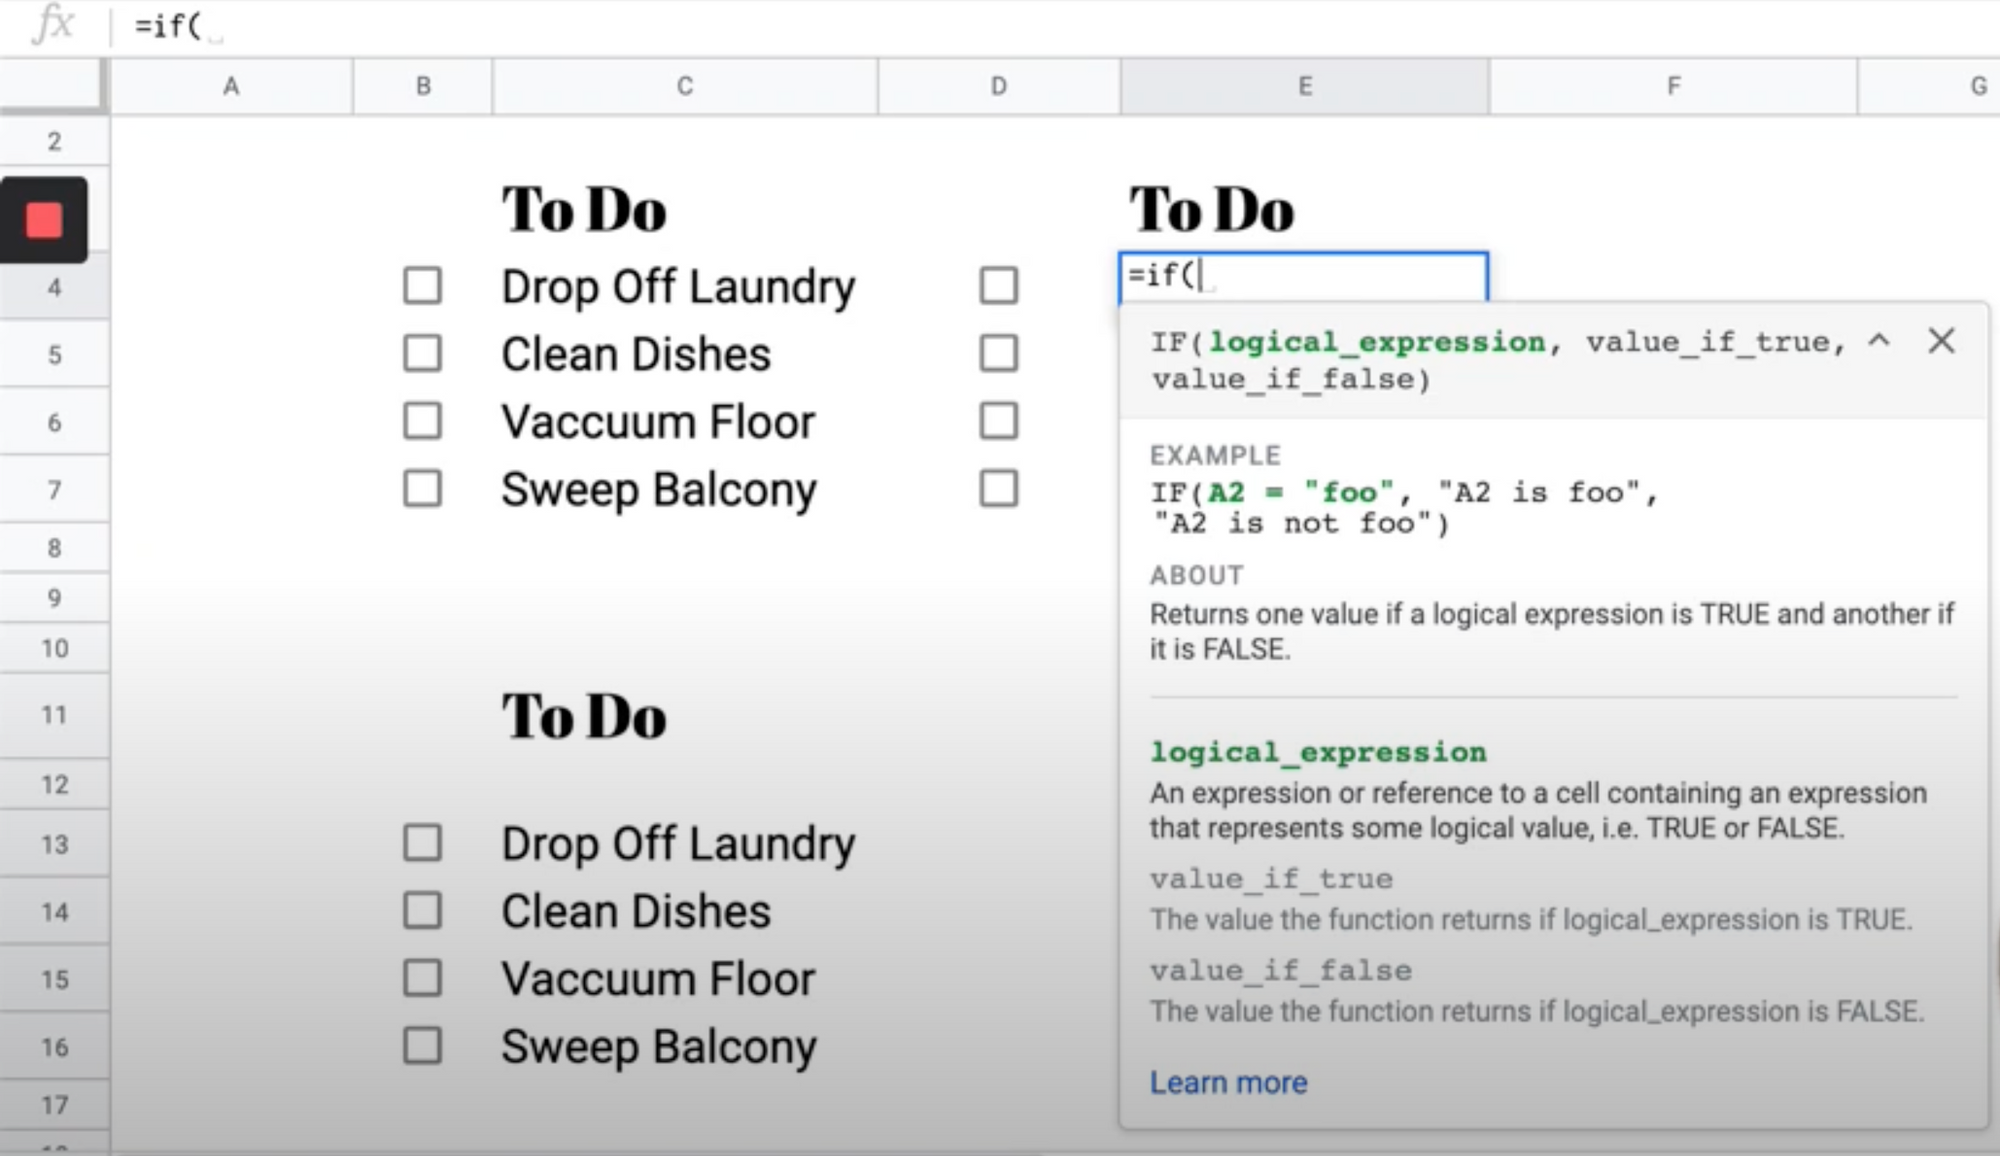Viewport: 2000px width, 1156px height.
Task: Select column E header
Action: pyautogui.click(x=1304, y=87)
